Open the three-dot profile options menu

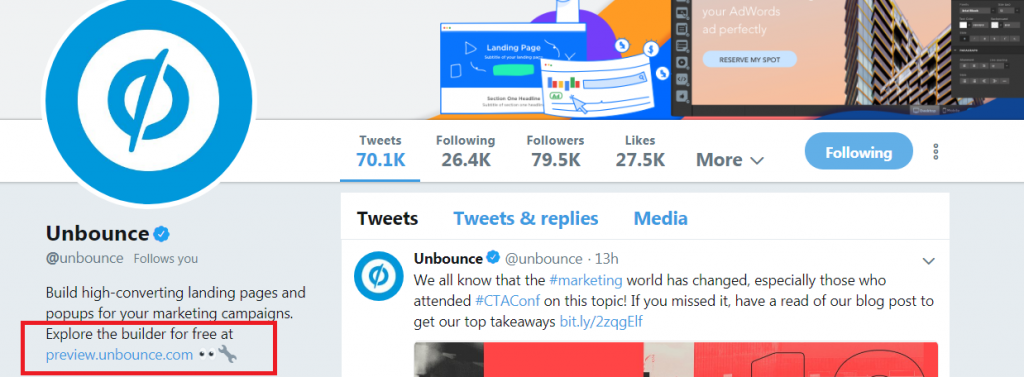tap(936, 152)
